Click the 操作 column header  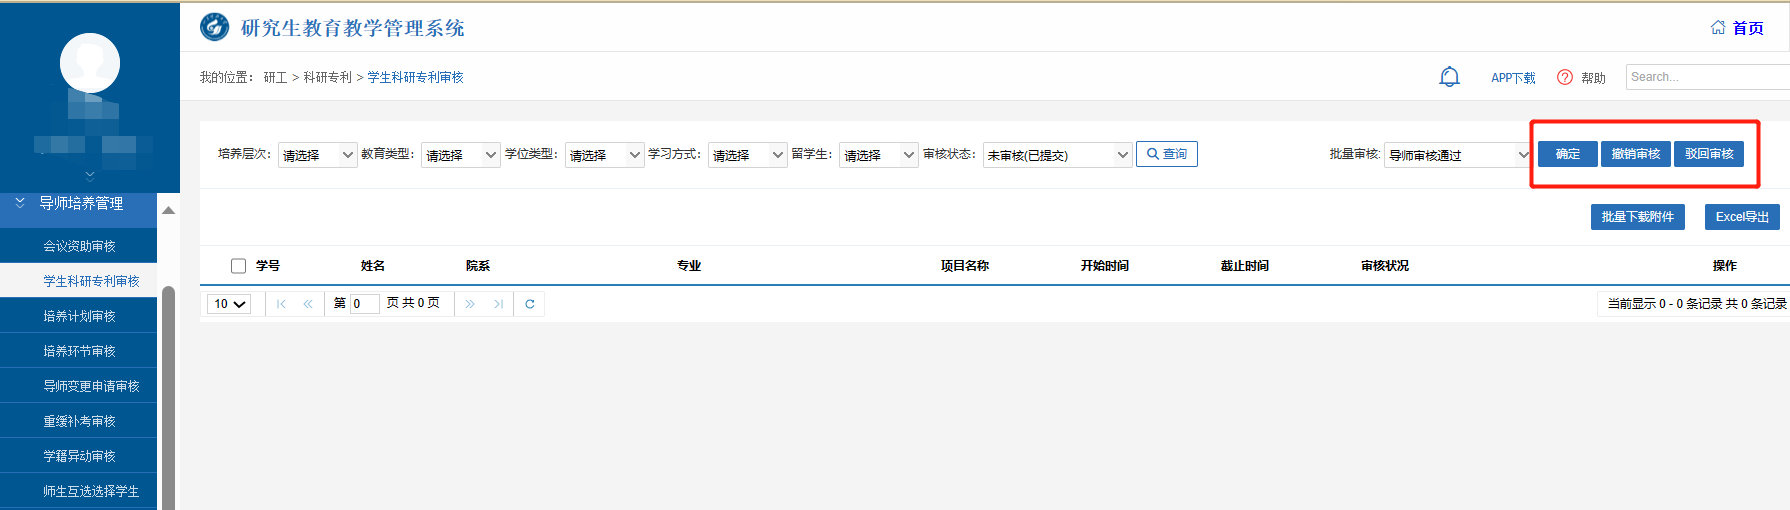[x=1725, y=266]
